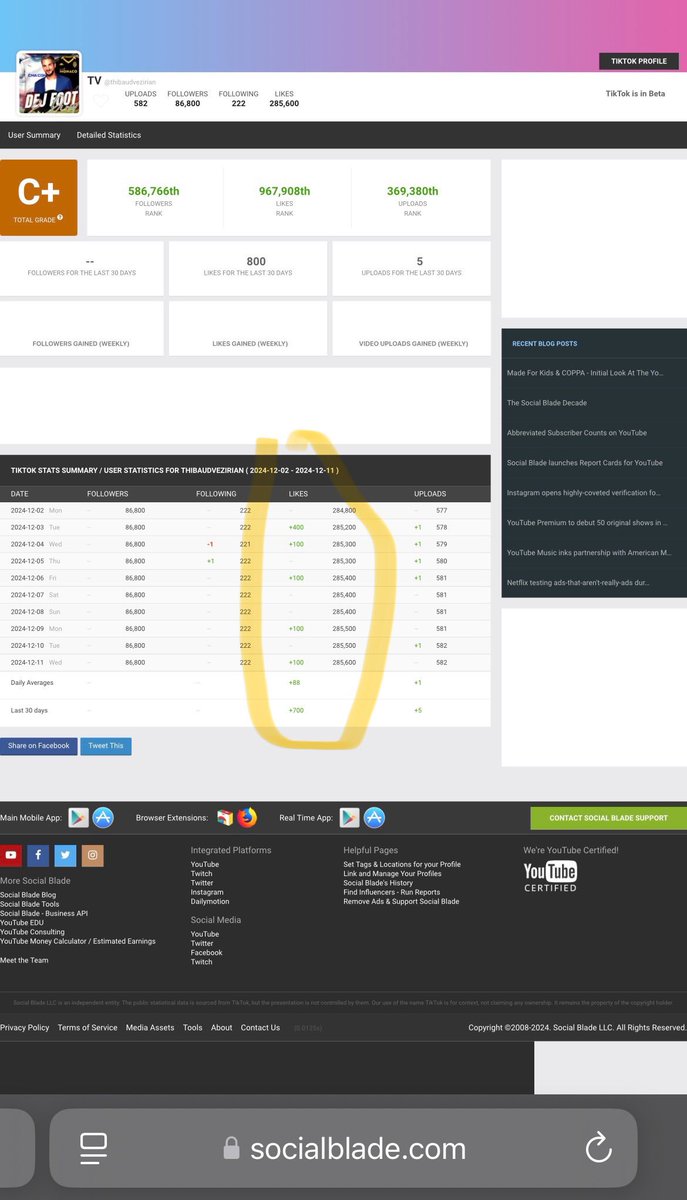Open Social Blade launches Report Cards post
This screenshot has height=1200, width=687.
[x=585, y=463]
